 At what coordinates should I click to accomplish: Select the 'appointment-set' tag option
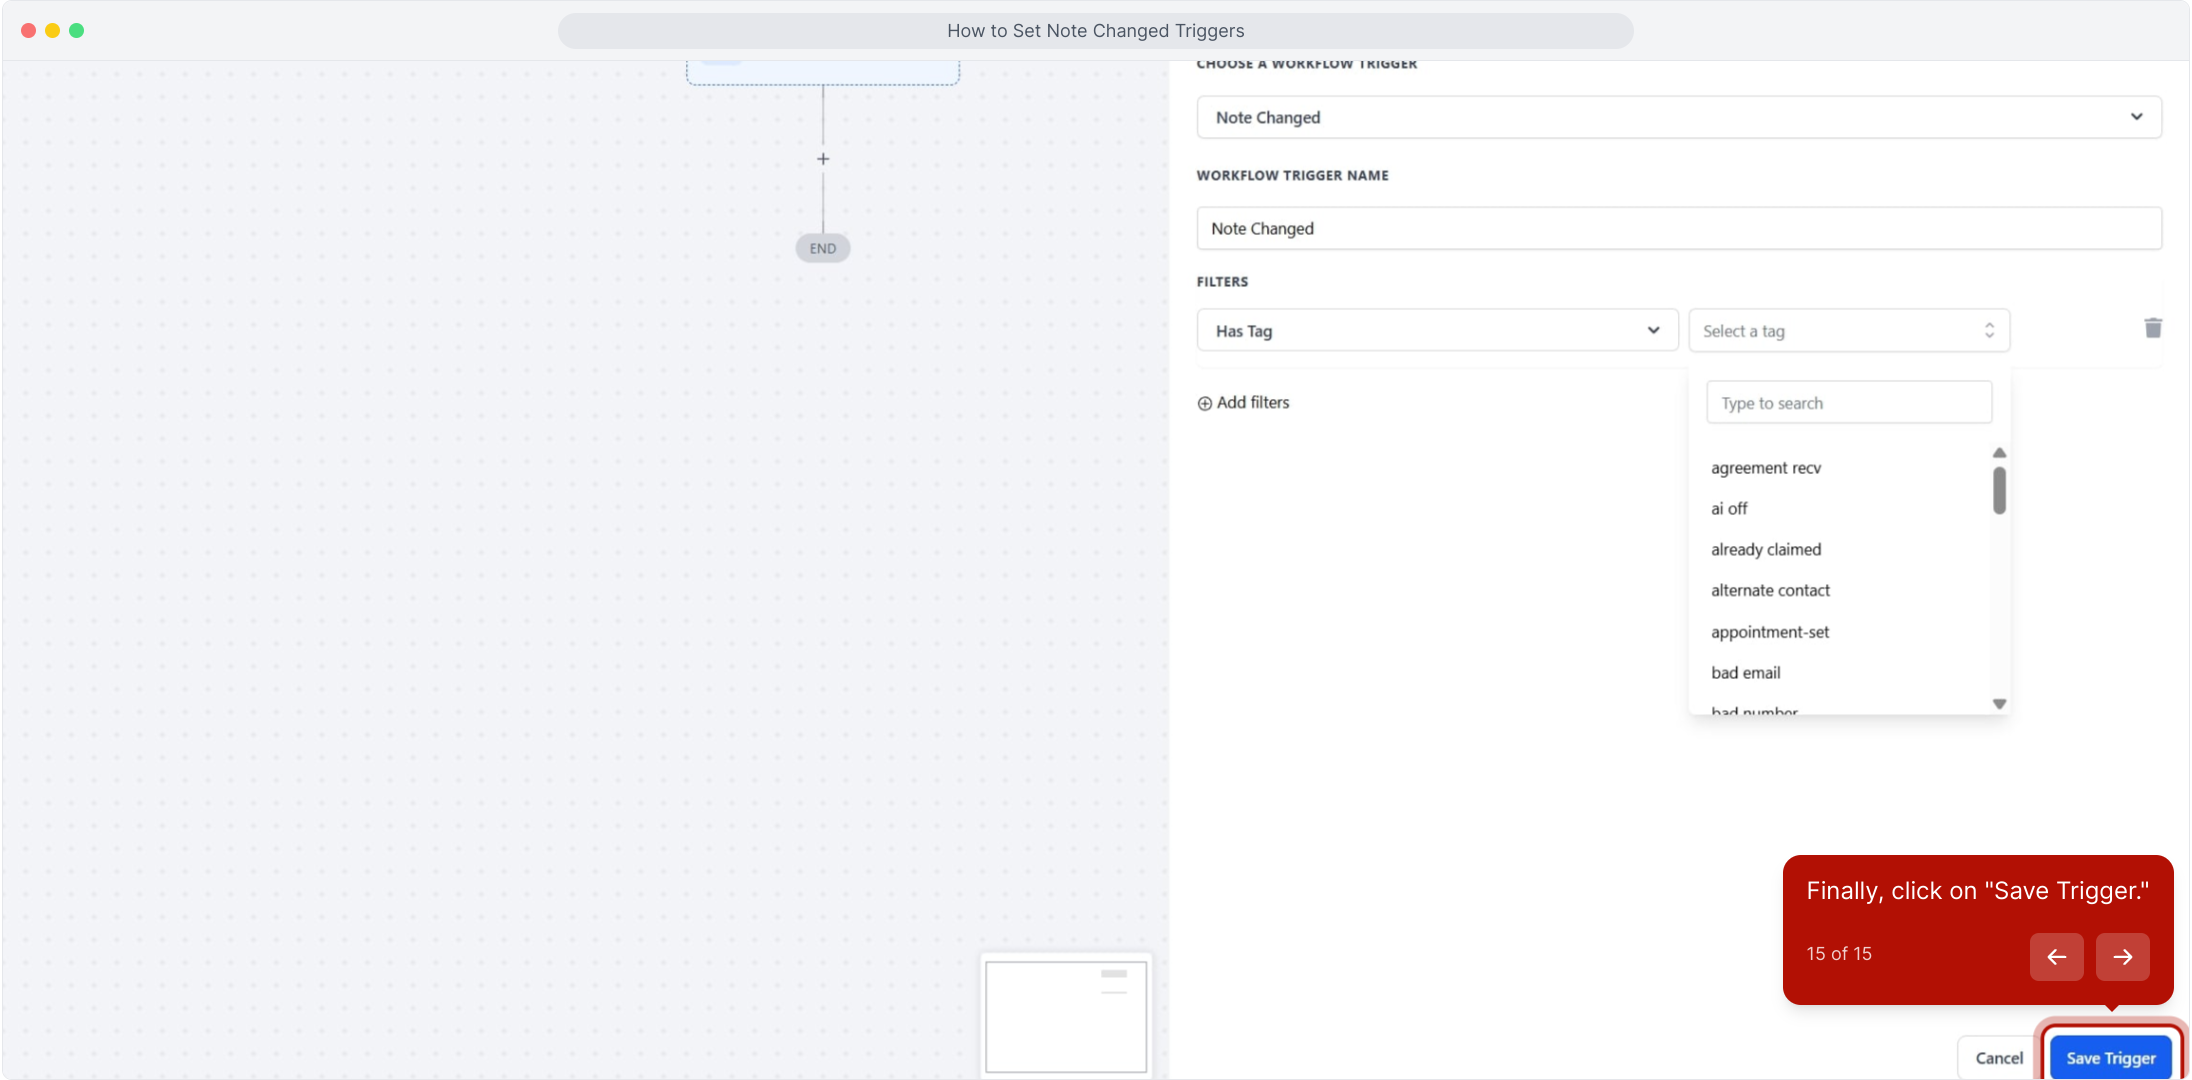point(1770,632)
